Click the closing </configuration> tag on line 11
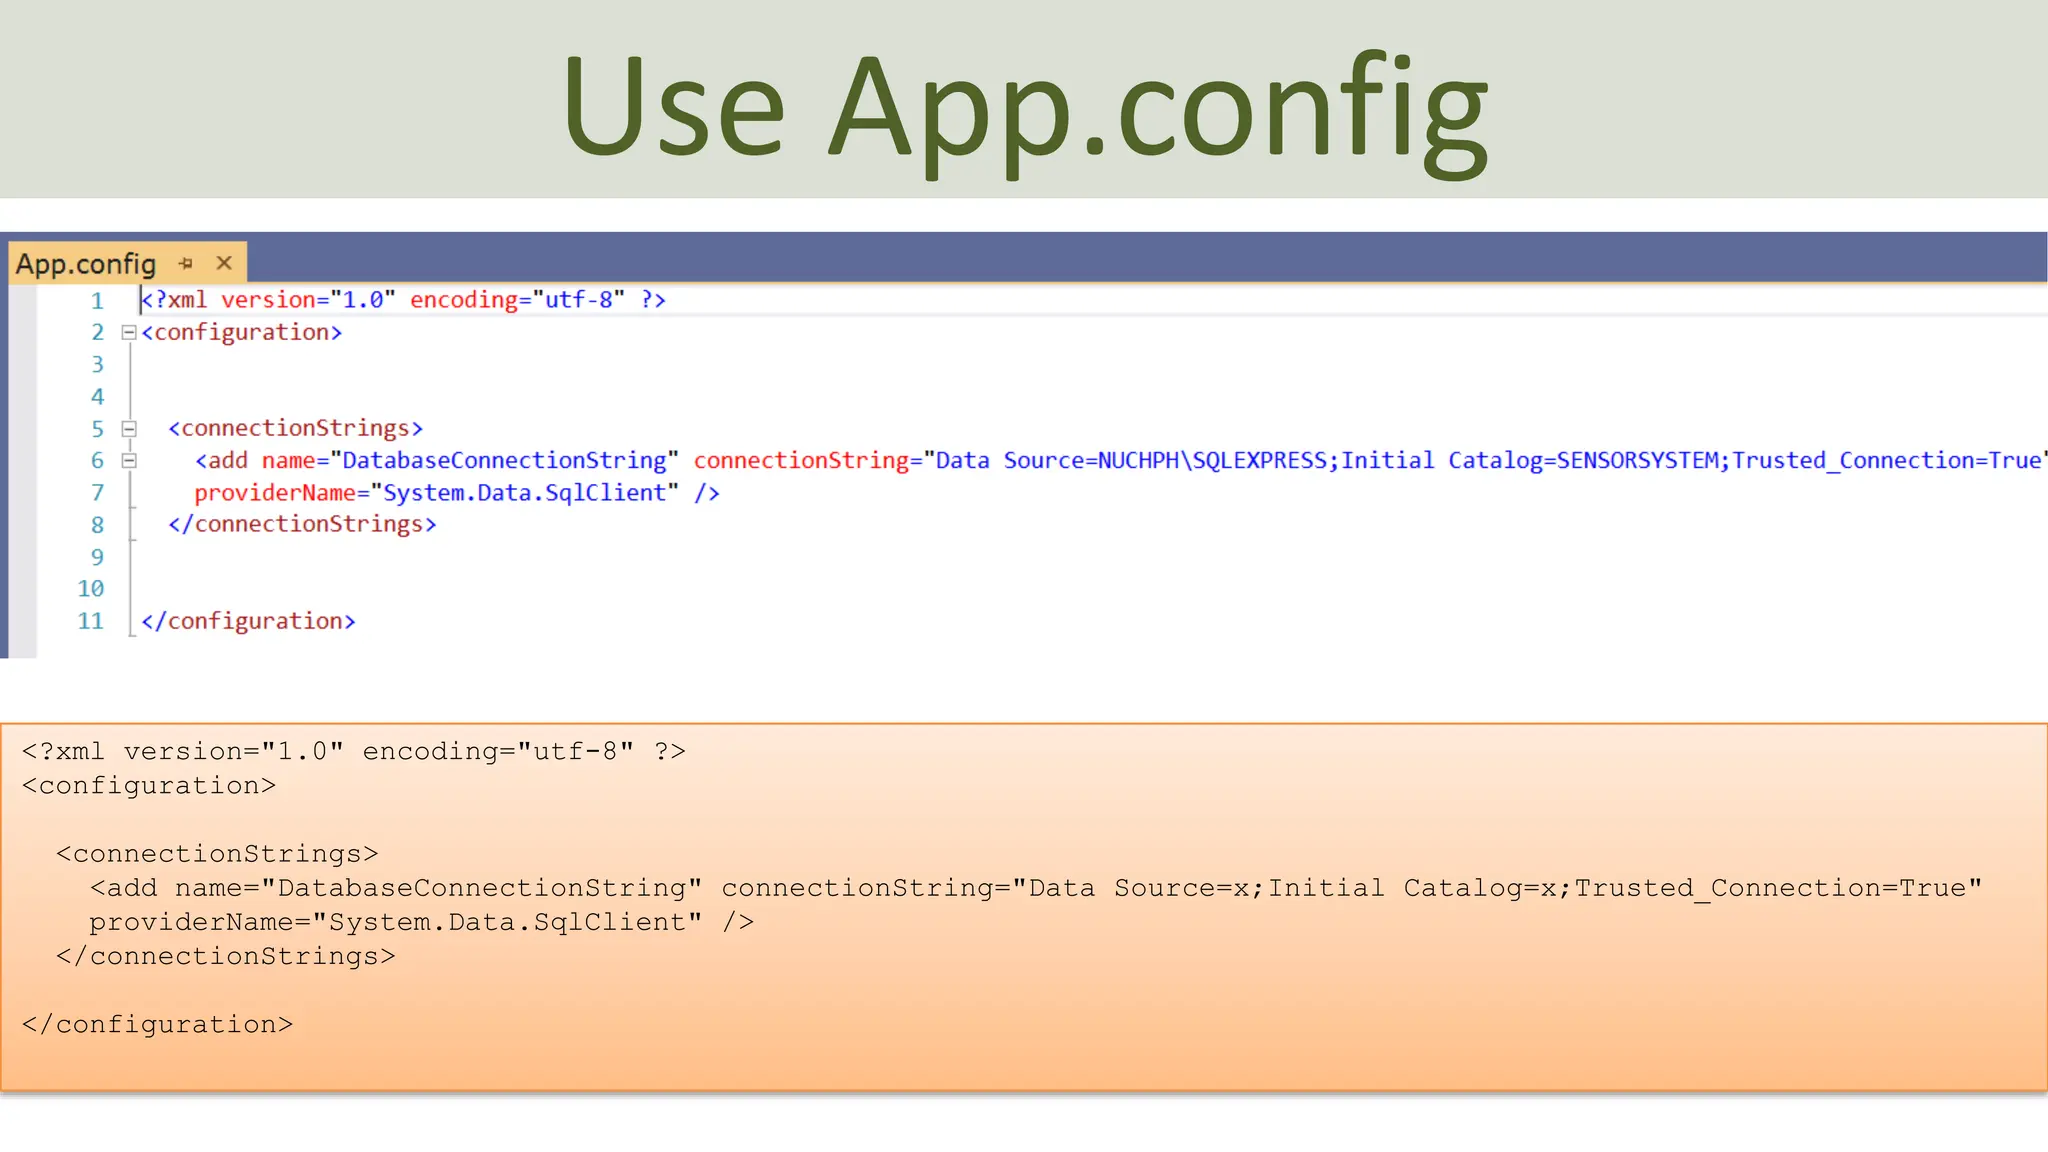The image size is (2048, 1152). click(248, 621)
